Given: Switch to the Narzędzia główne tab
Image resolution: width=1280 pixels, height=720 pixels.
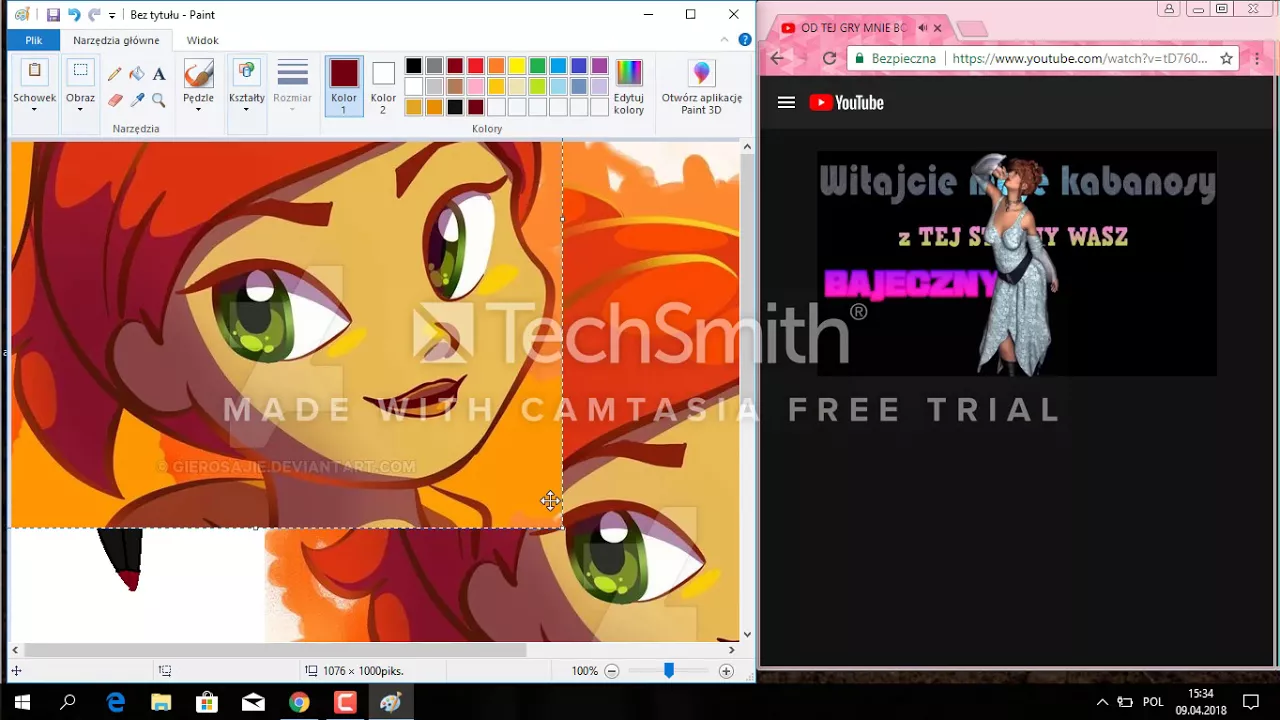Looking at the screenshot, I should [116, 41].
